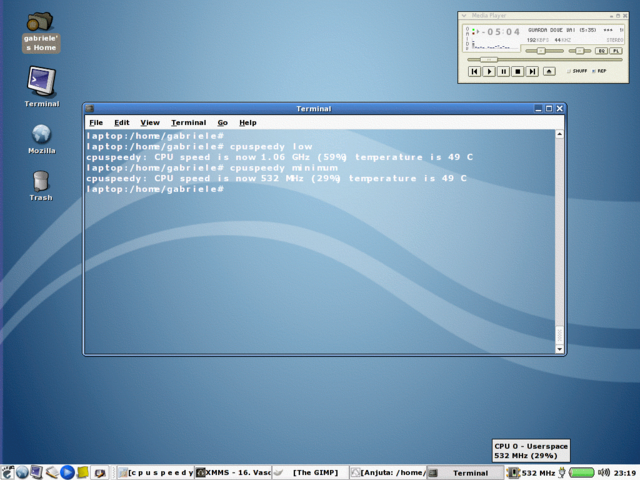The width and height of the screenshot is (640, 480).
Task: Click the Terminal scrollbar thumb
Action: pos(560,335)
